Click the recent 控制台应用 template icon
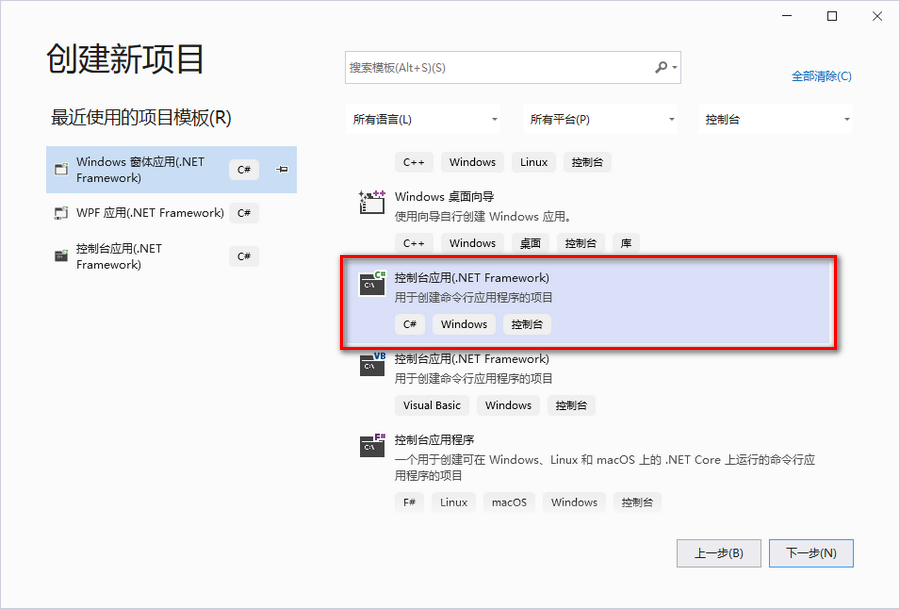 coord(61,256)
